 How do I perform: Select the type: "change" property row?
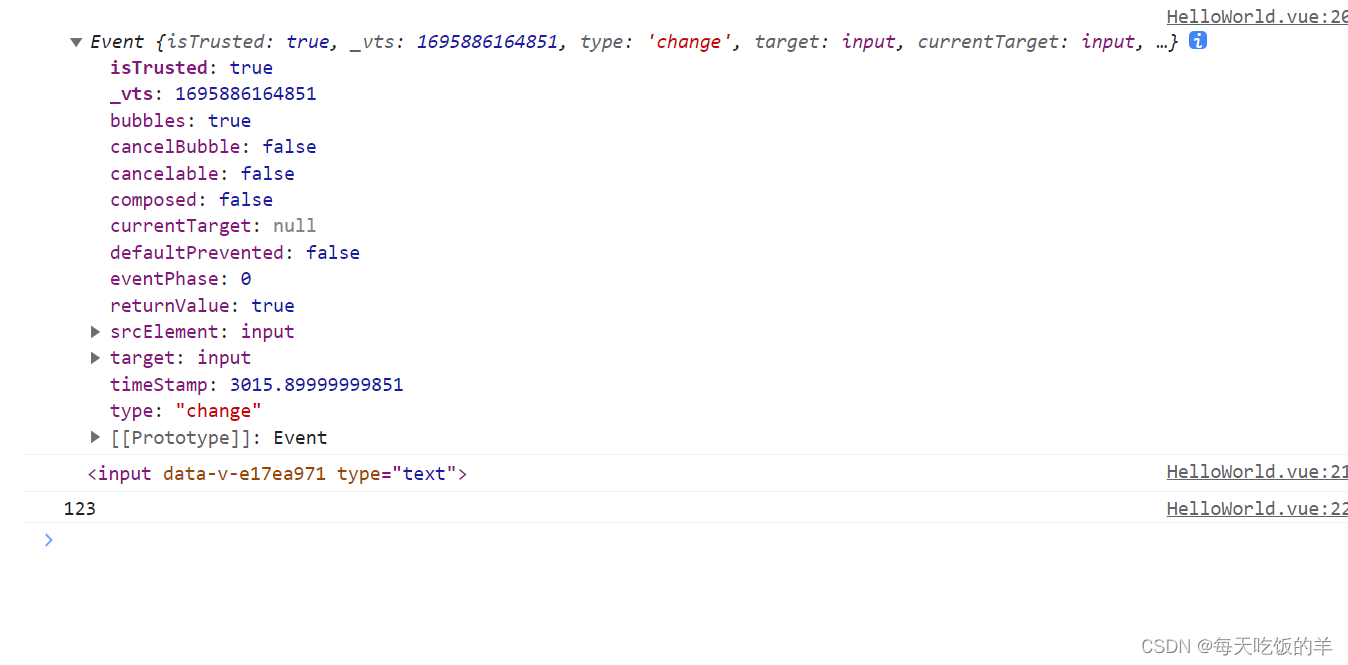pyautogui.click(x=186, y=410)
